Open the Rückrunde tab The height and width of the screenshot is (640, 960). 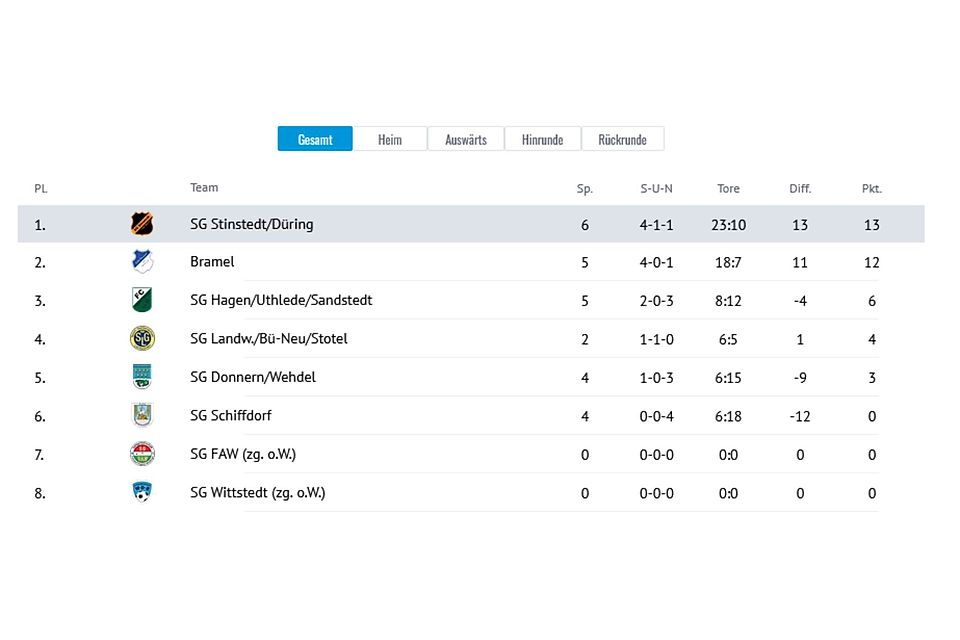(623, 139)
